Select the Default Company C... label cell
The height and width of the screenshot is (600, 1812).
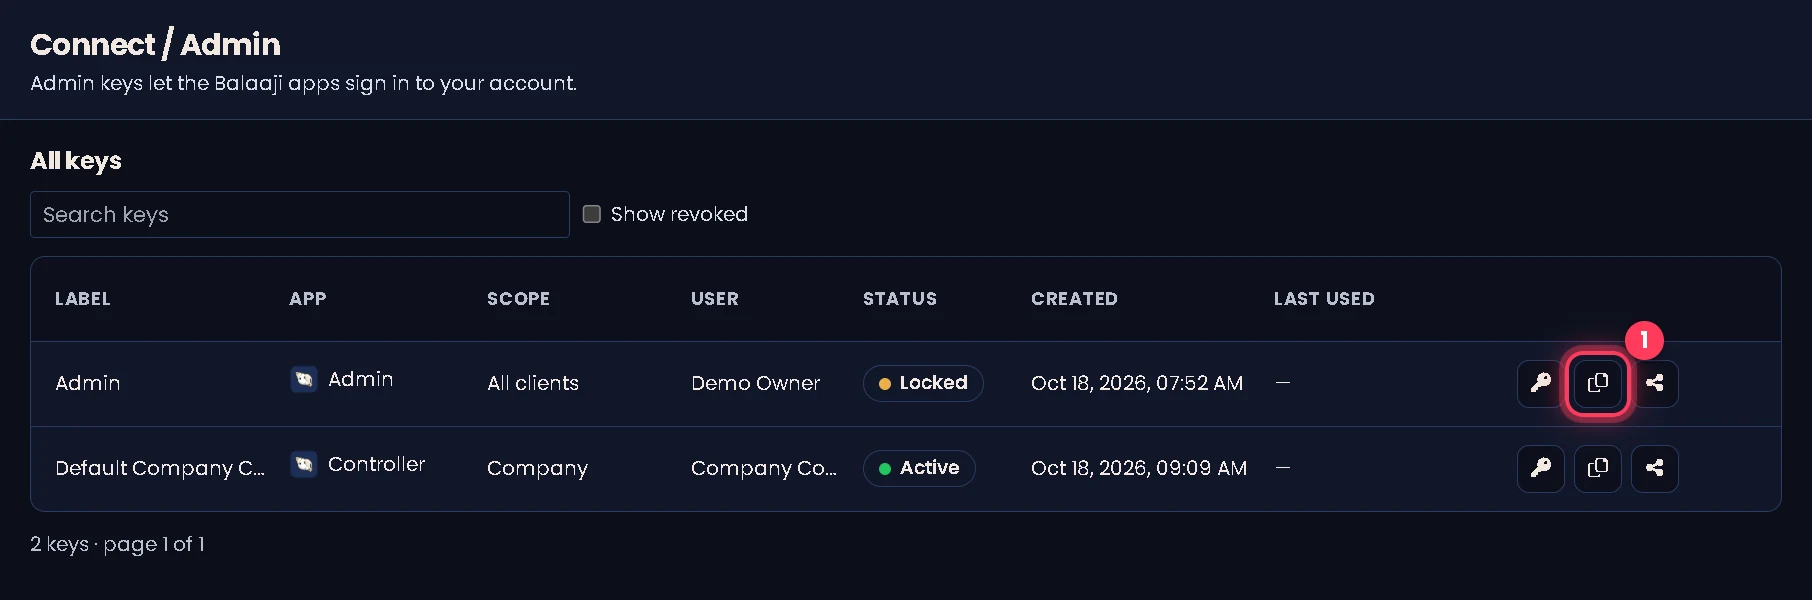(x=160, y=468)
